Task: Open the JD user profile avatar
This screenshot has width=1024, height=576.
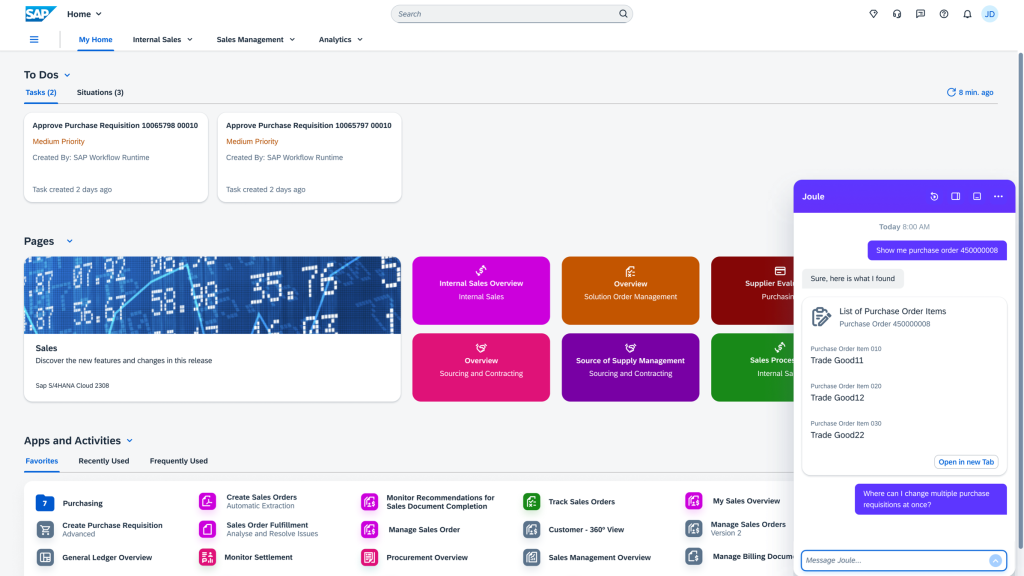Action: (x=990, y=14)
